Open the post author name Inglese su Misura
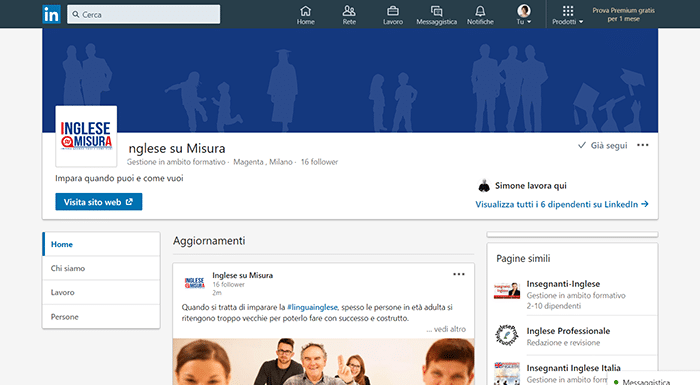The width and height of the screenshot is (700, 385). coord(242,275)
